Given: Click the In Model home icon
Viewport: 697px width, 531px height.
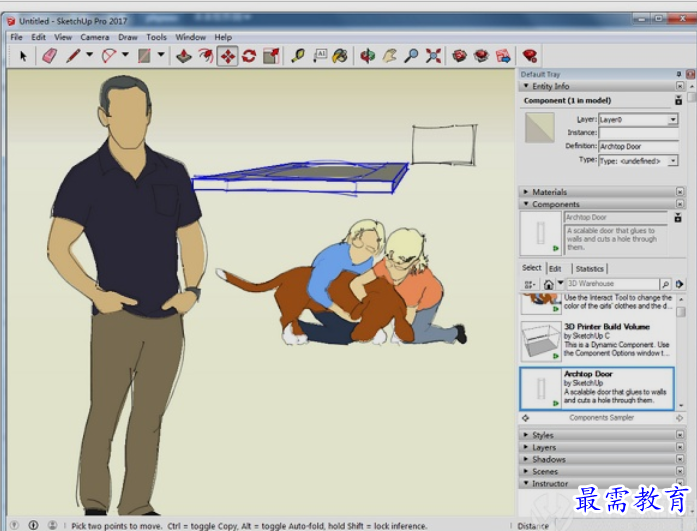Looking at the screenshot, I should [549, 284].
